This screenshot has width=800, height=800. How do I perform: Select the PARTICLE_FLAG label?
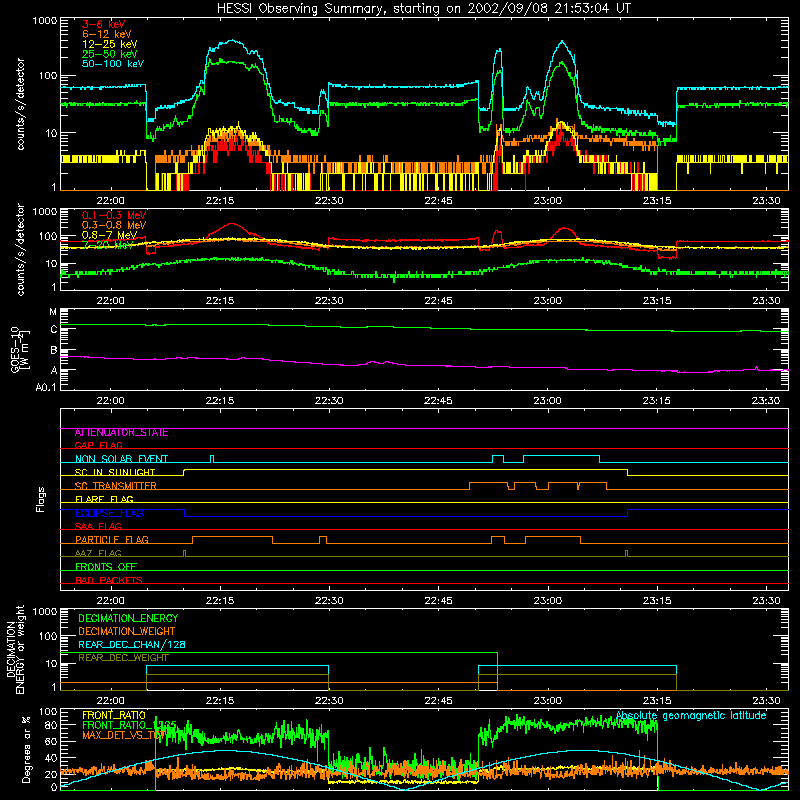(112, 539)
